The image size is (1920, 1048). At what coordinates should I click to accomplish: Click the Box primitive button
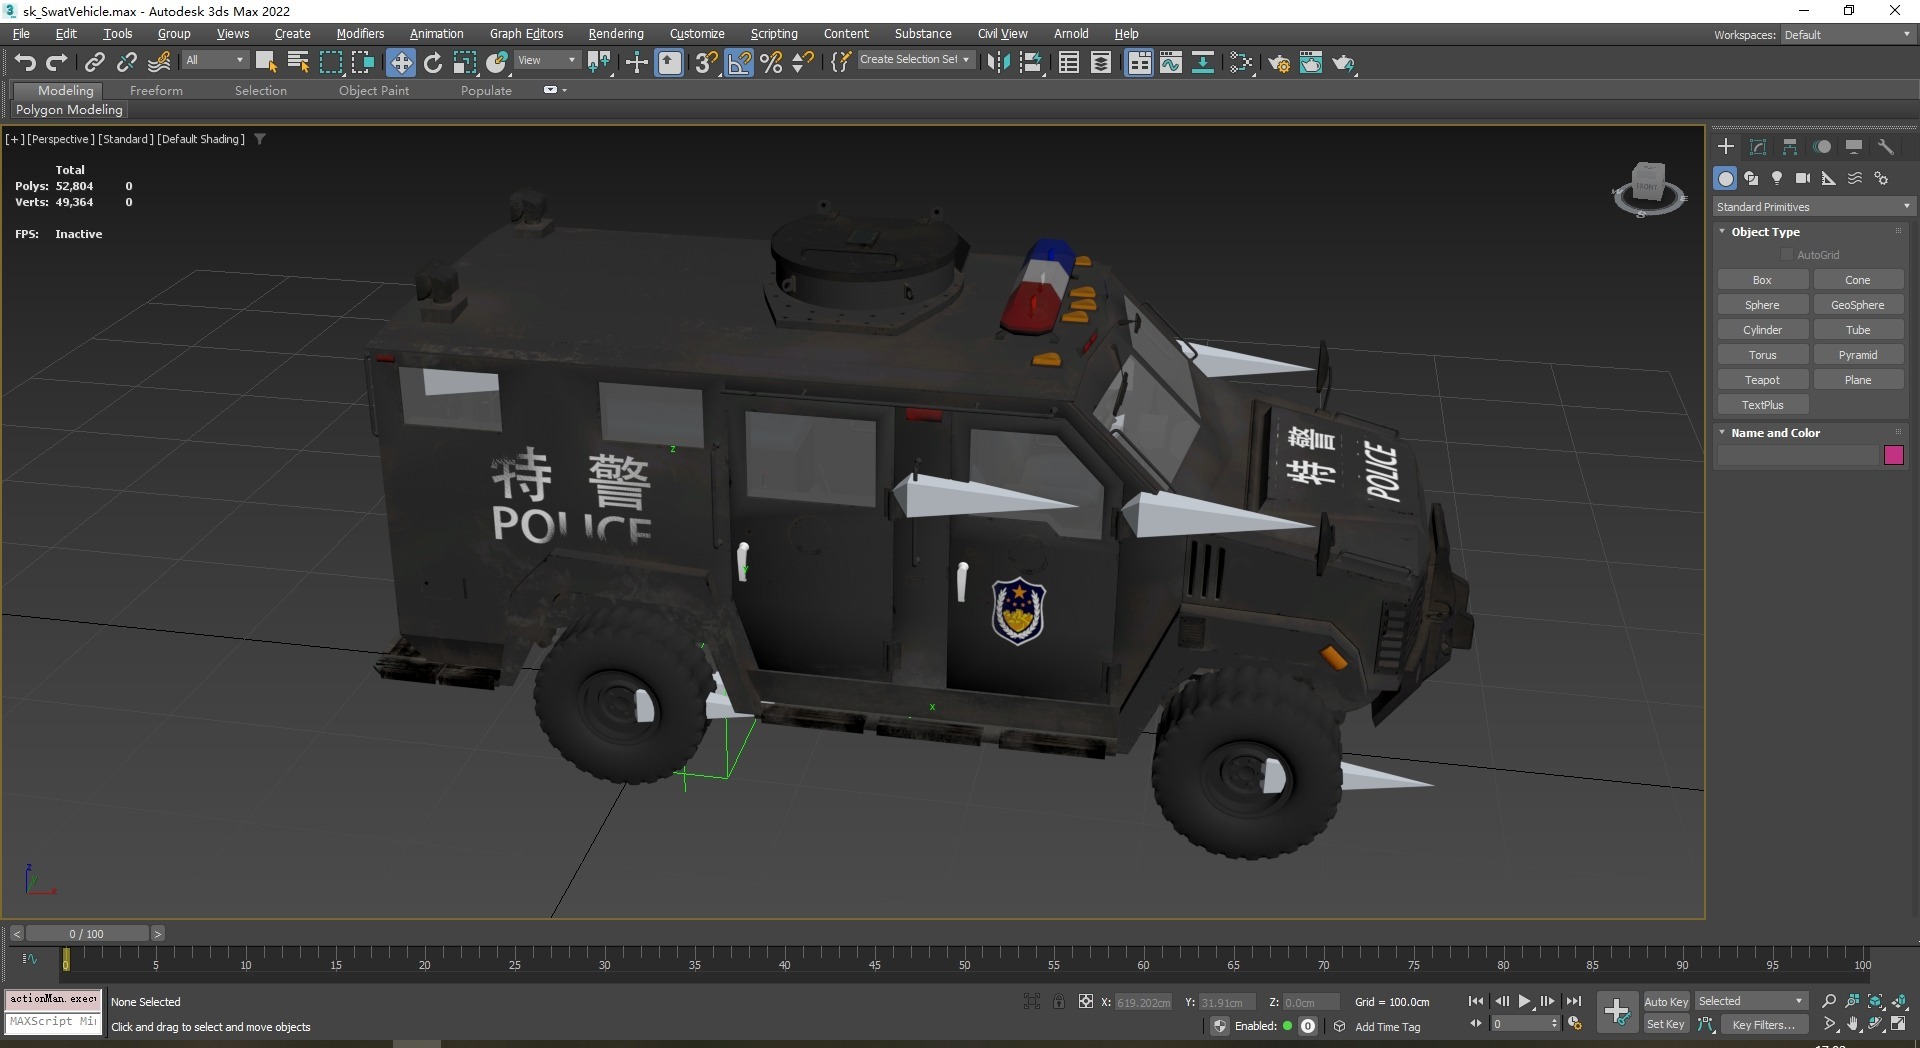(x=1762, y=280)
